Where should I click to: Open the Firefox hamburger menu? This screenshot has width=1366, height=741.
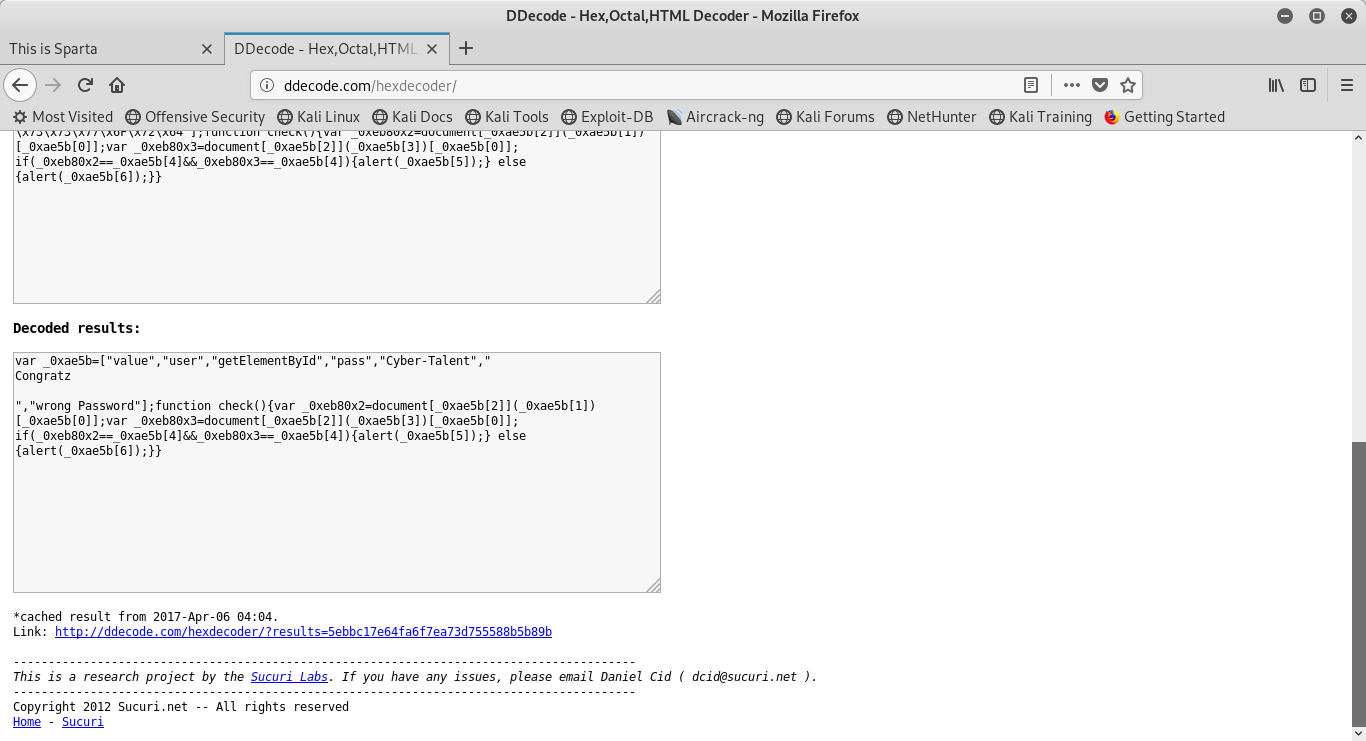coord(1346,85)
